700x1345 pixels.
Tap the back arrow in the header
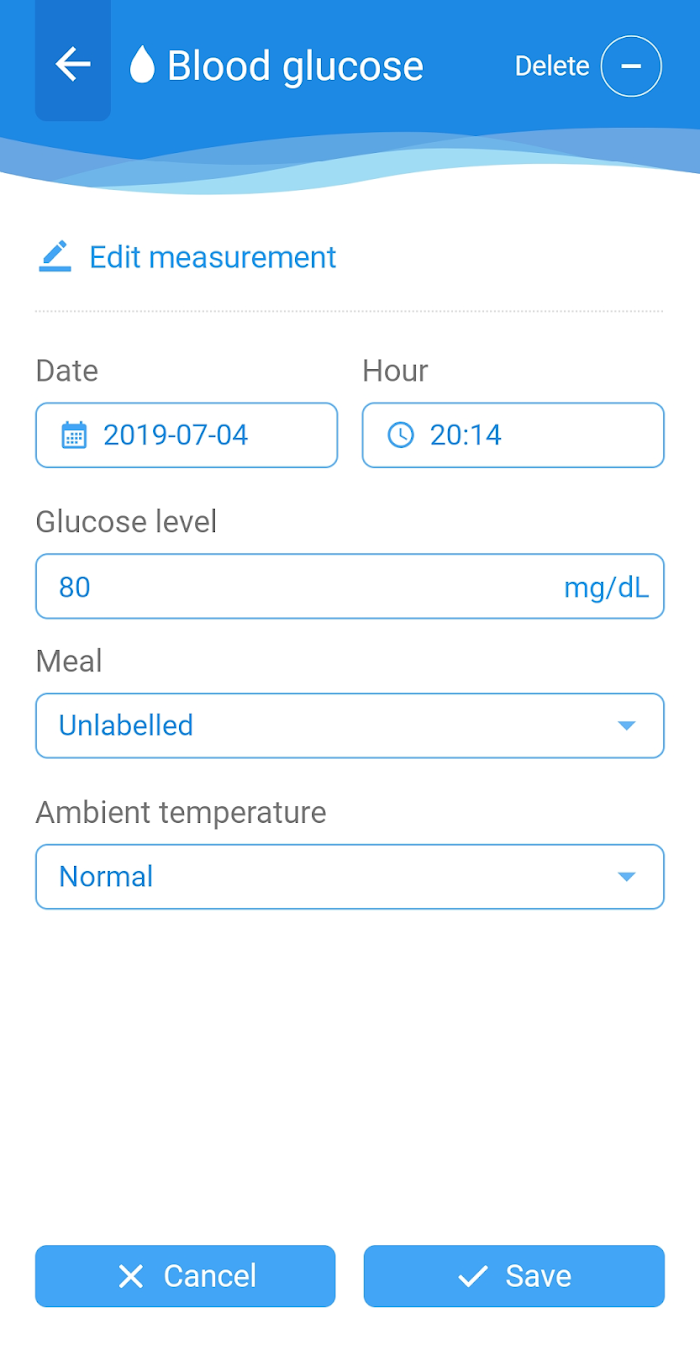(x=73, y=65)
